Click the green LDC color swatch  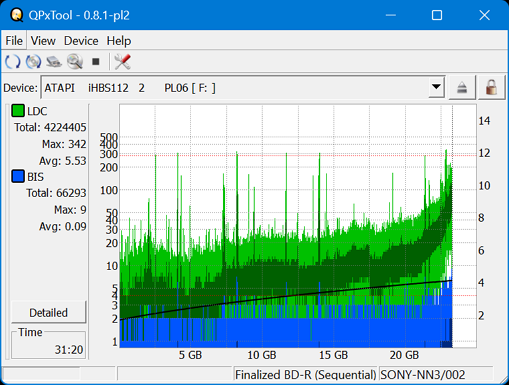coord(18,111)
